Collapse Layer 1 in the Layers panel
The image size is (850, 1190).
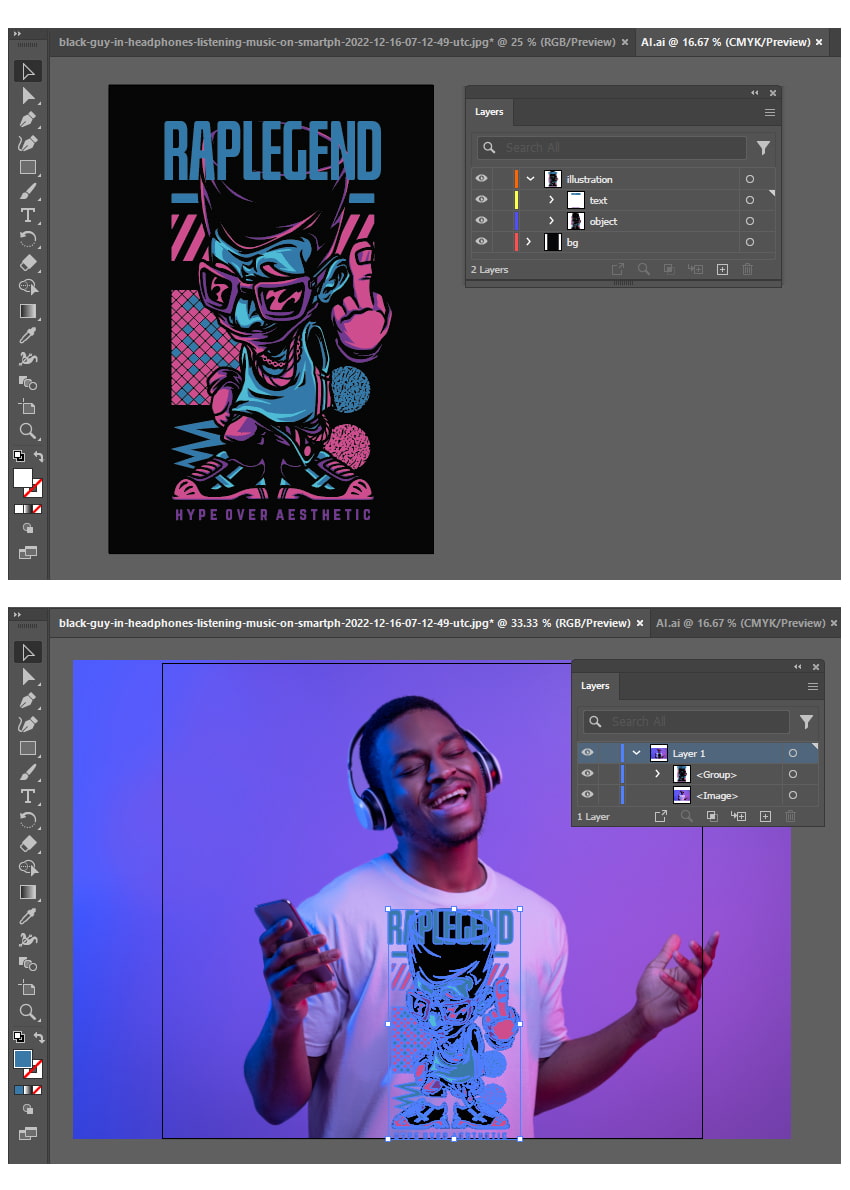tap(636, 753)
